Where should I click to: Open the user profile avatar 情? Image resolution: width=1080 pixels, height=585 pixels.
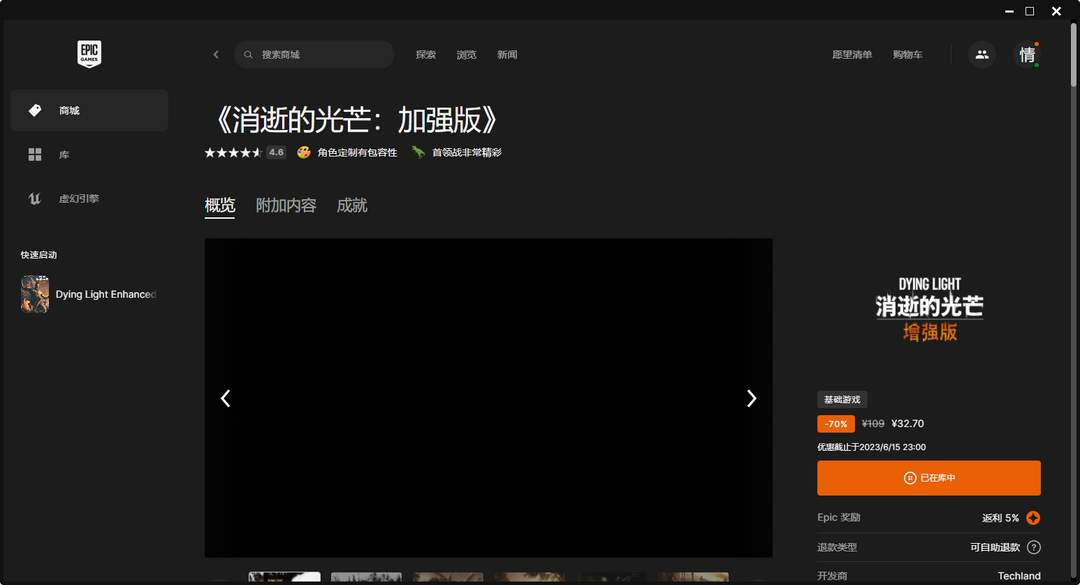click(1026, 54)
